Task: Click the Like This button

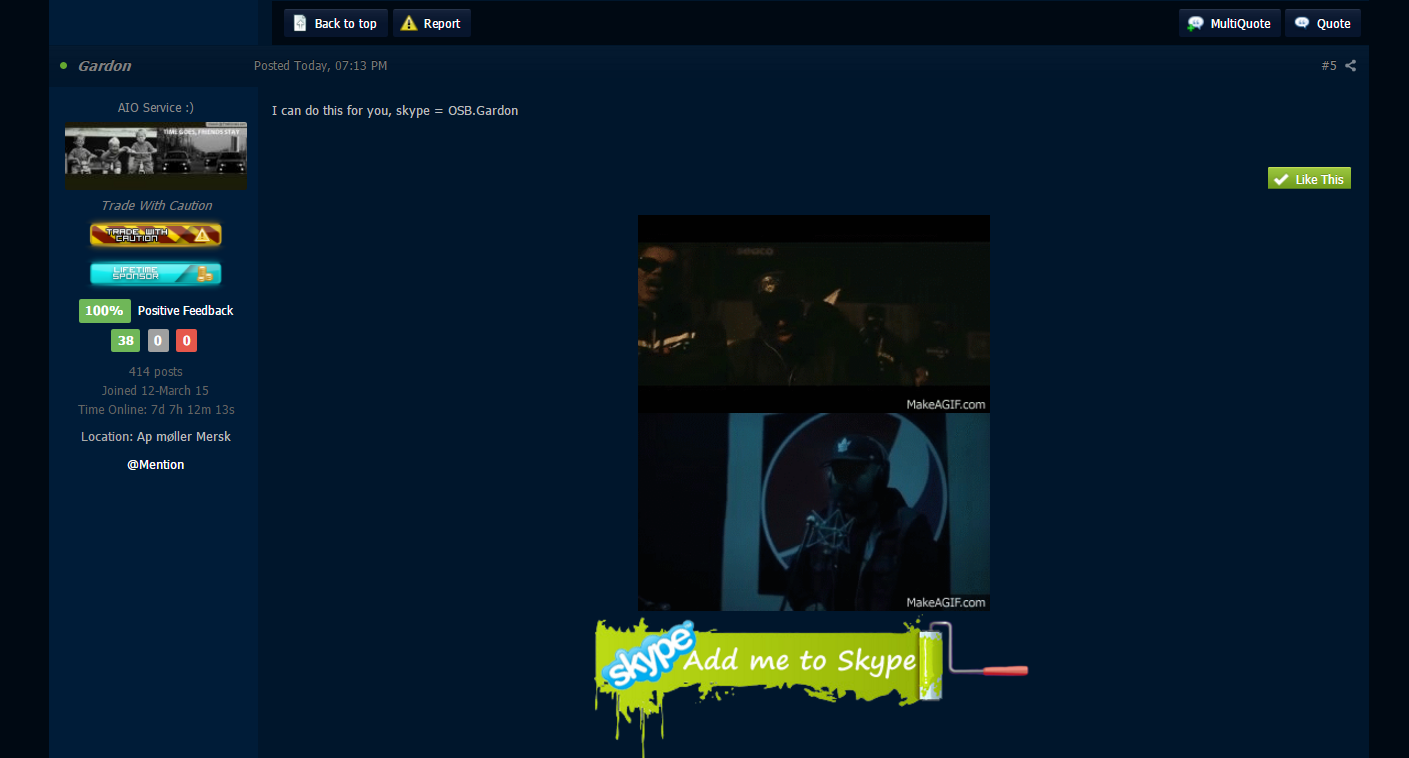Action: coord(1309,179)
